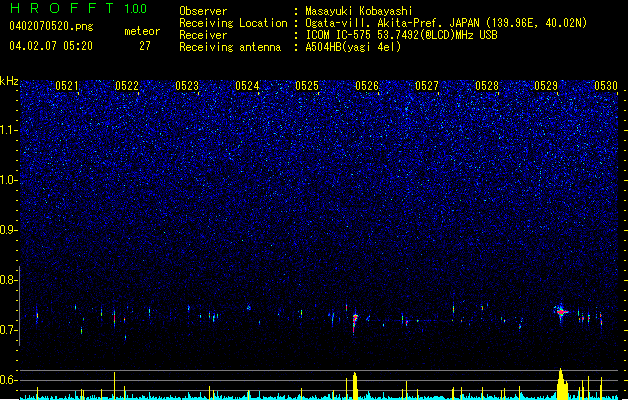Click the 0527 time marker
The height and width of the screenshot is (400, 629).
(x=427, y=86)
